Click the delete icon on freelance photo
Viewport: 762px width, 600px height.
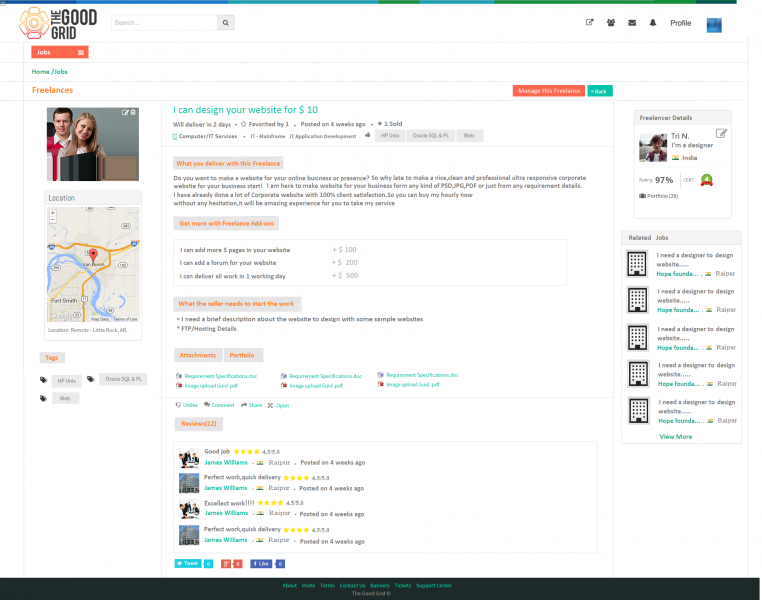tap(133, 112)
